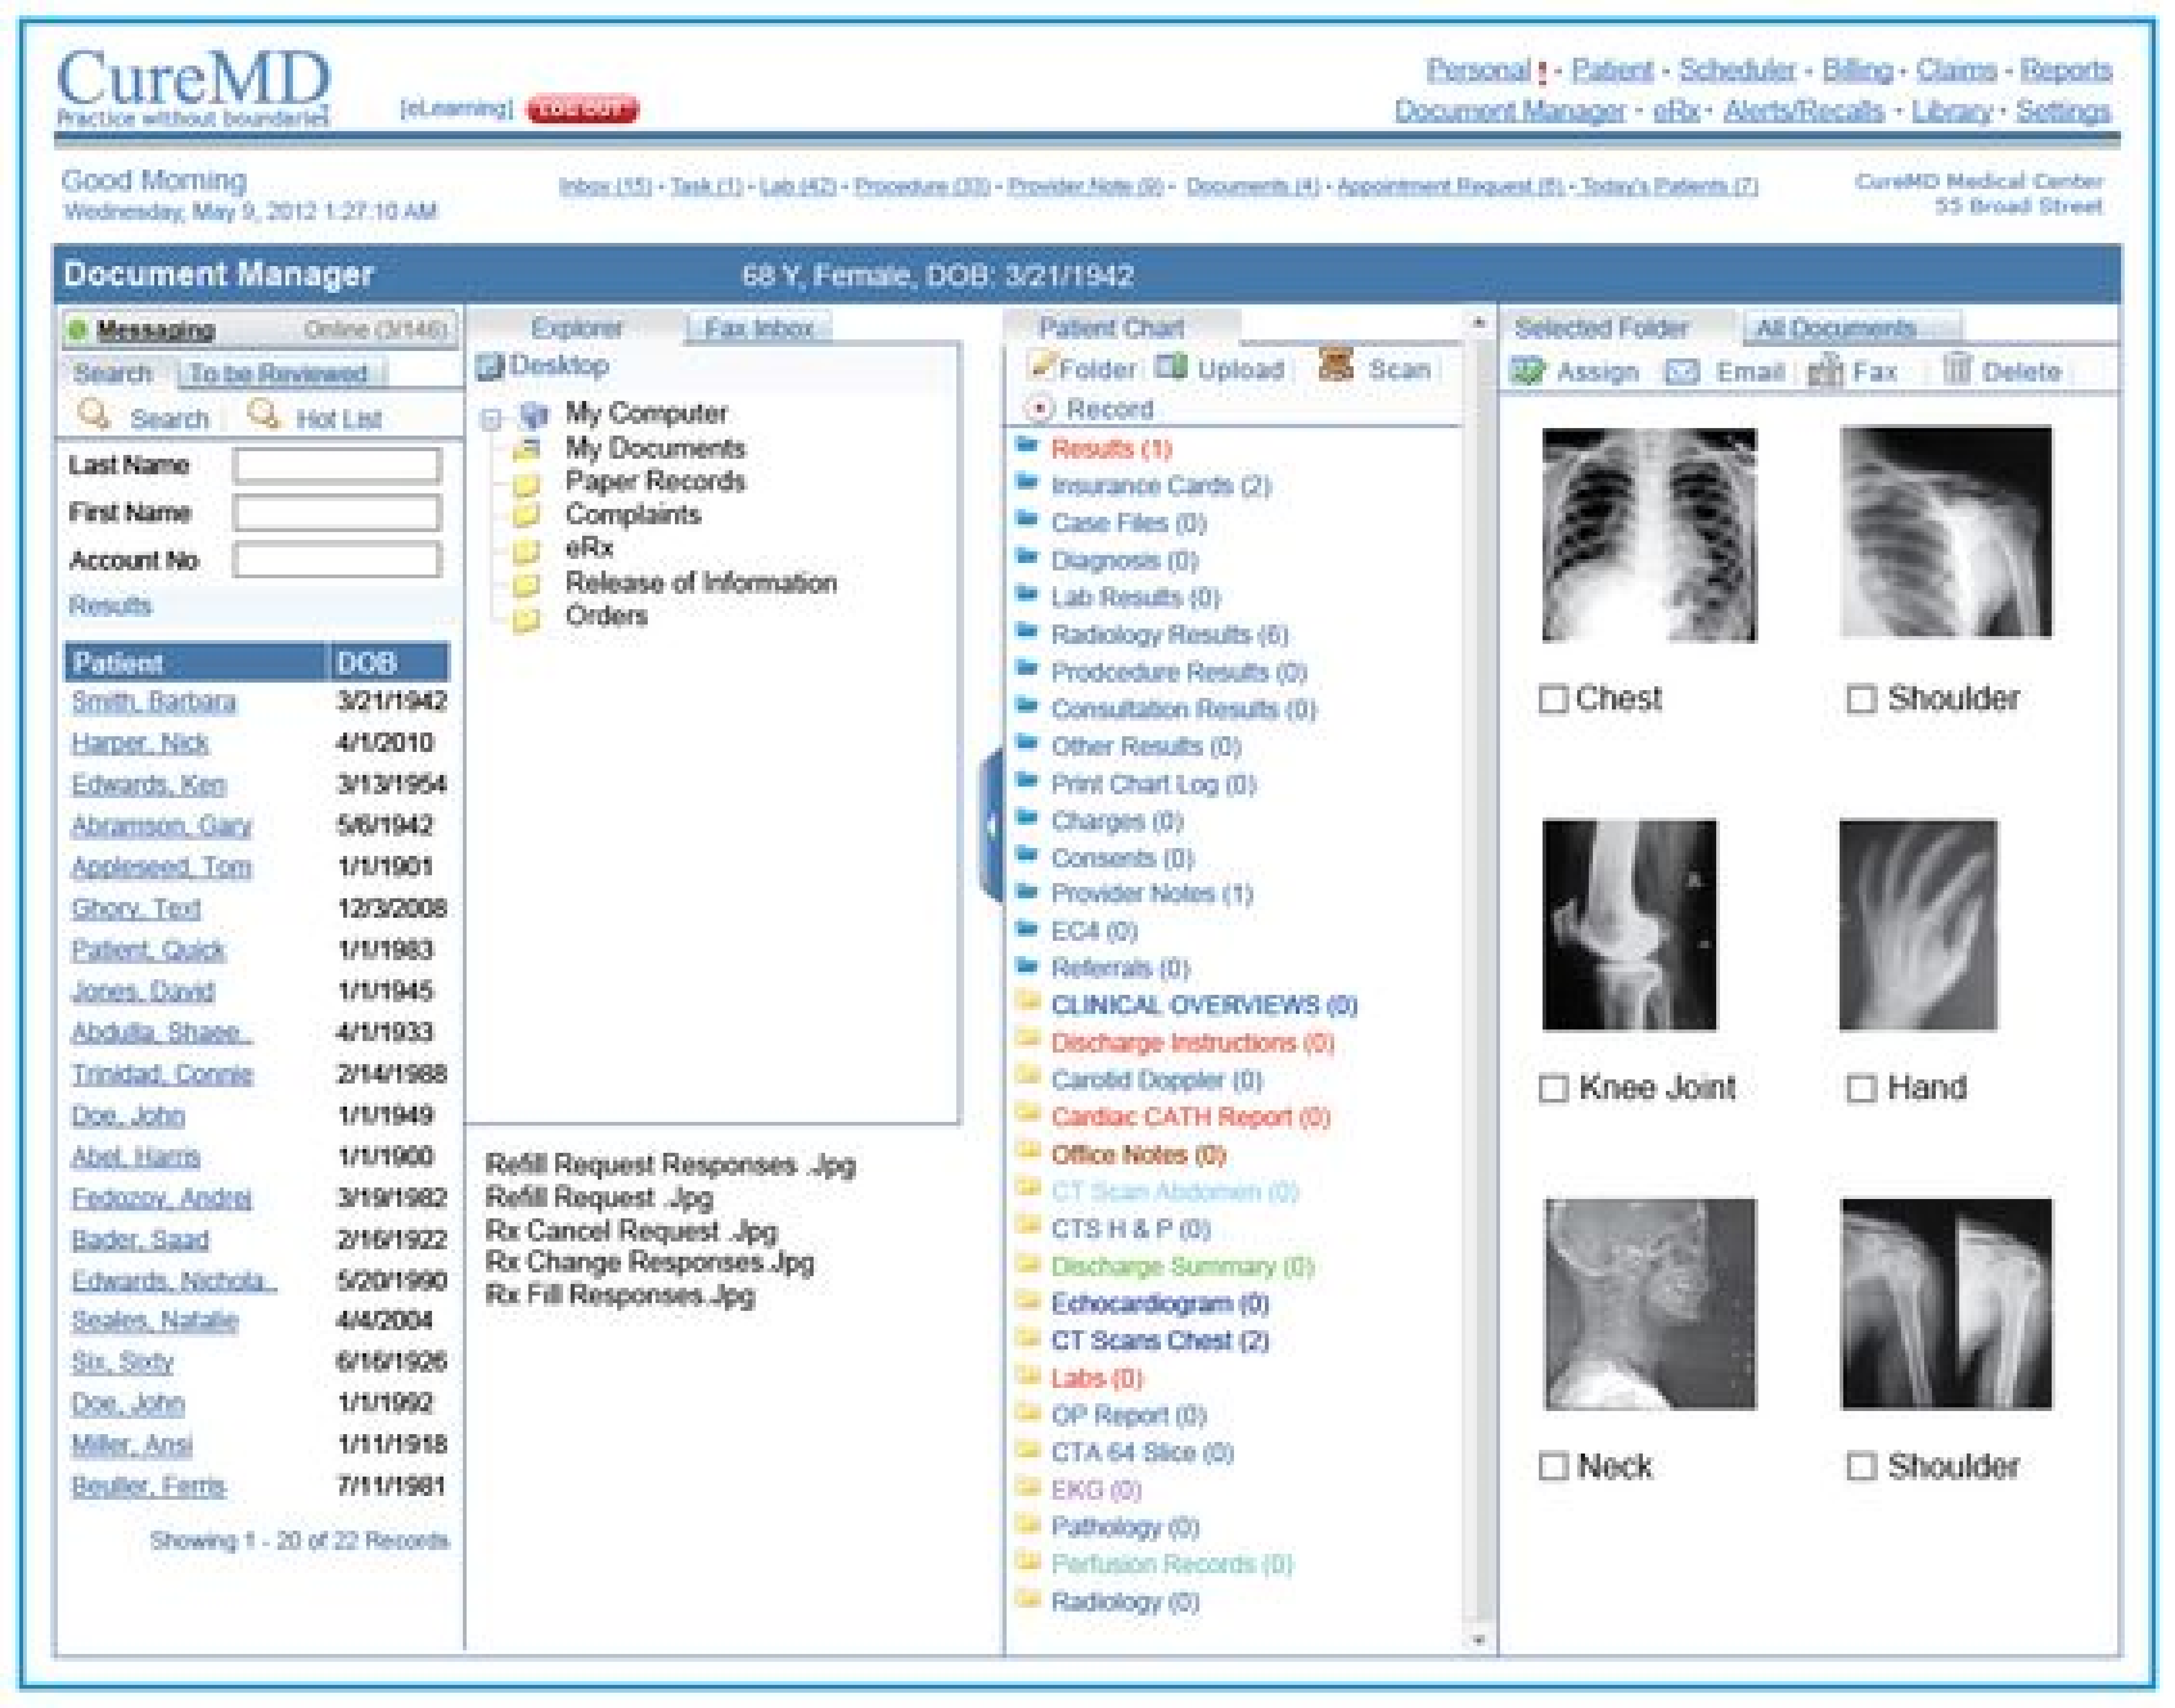Viewport: 2175px width, 1708px height.
Task: Check the Chest image checkbox
Action: (x=1552, y=699)
